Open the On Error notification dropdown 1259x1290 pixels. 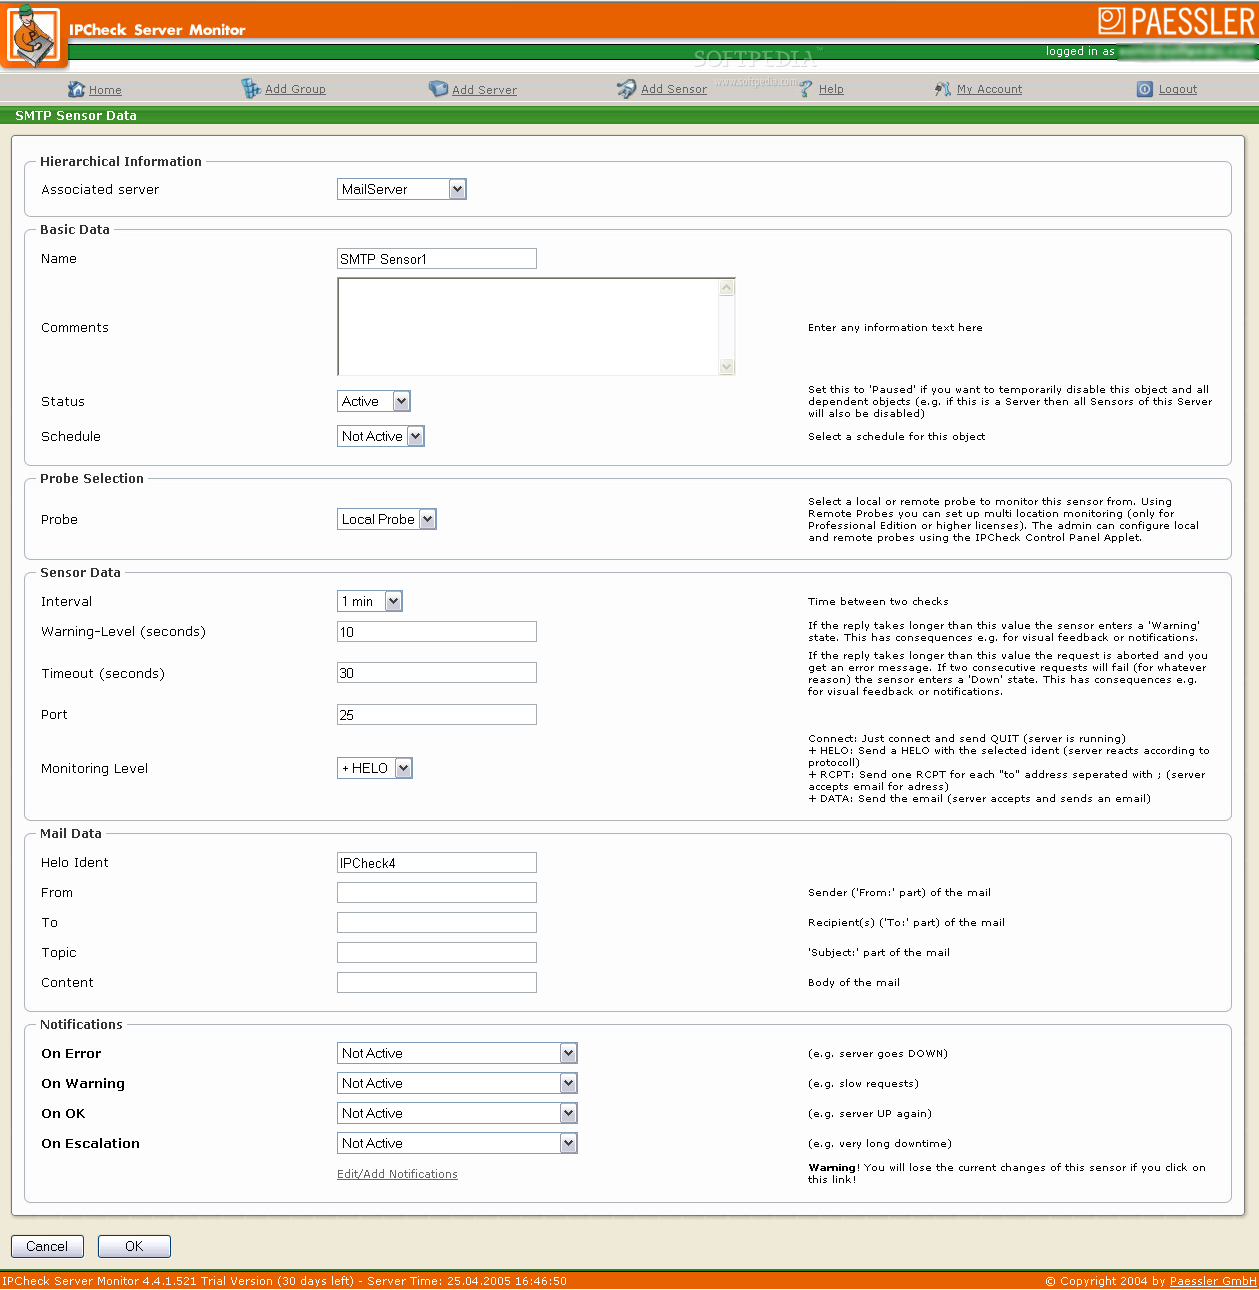click(457, 1053)
